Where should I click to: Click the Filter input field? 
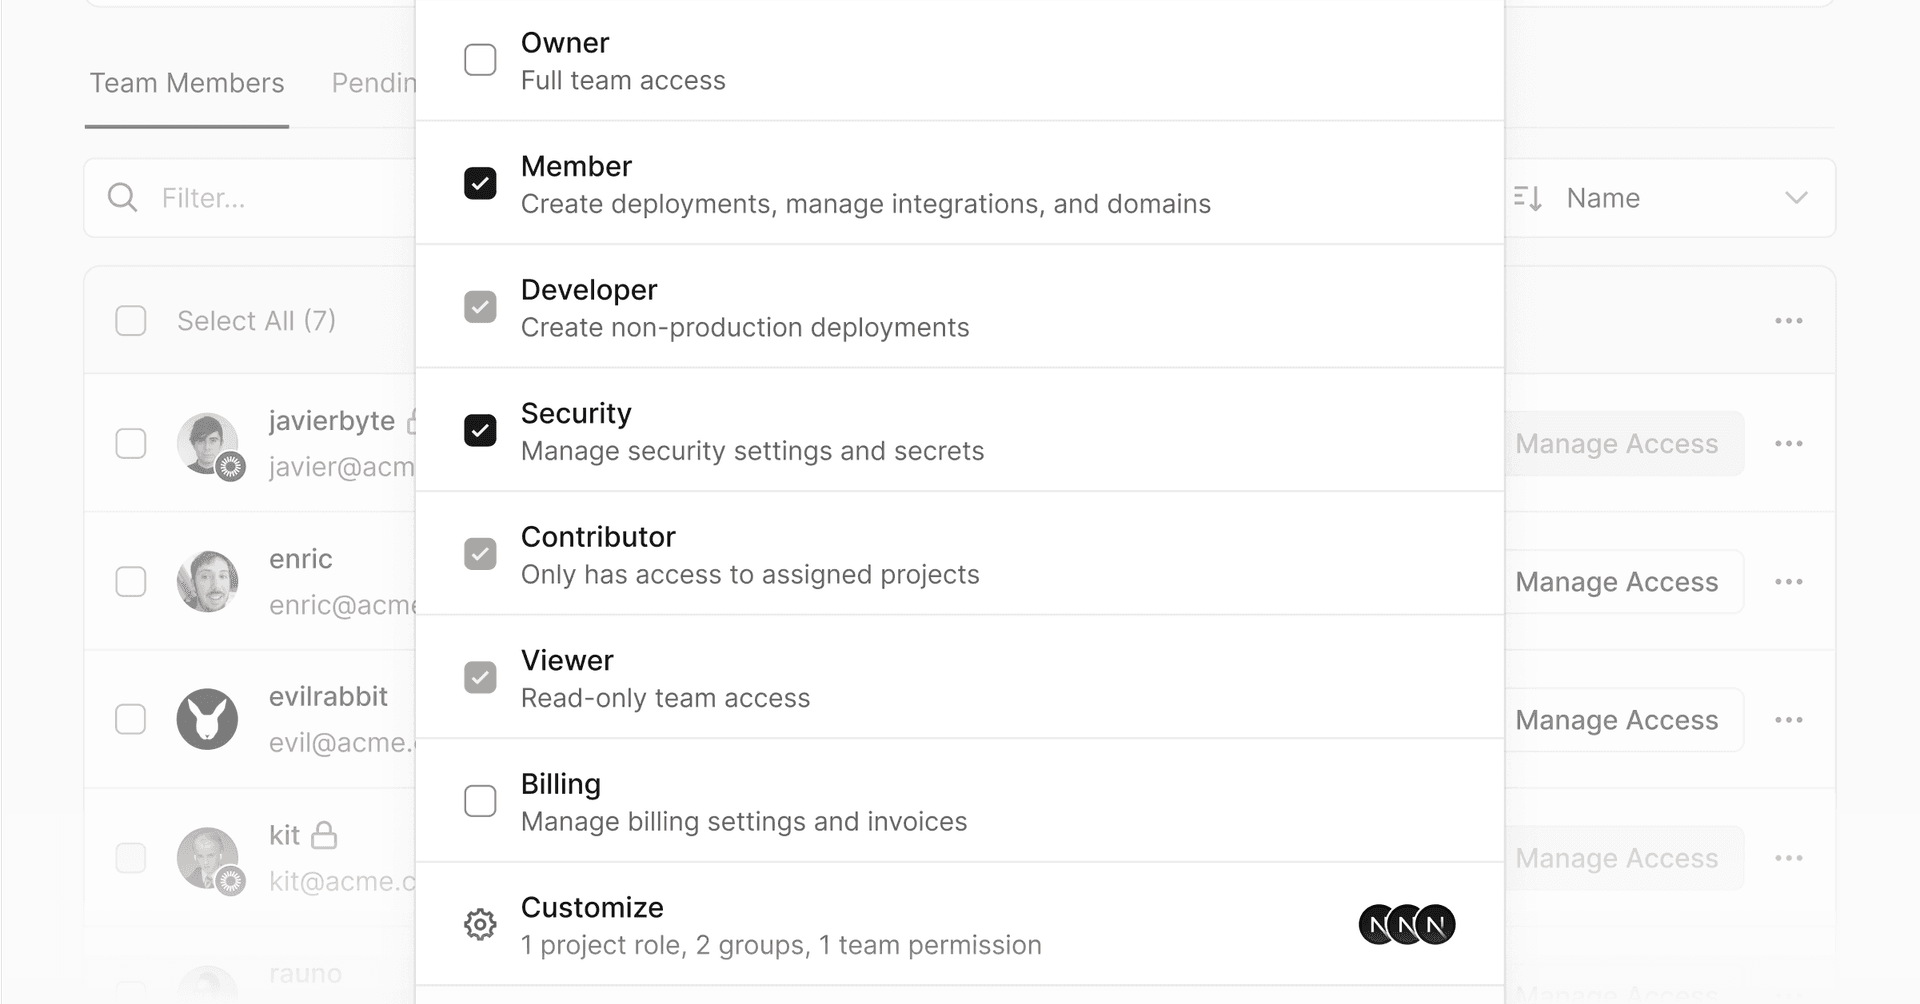point(280,198)
